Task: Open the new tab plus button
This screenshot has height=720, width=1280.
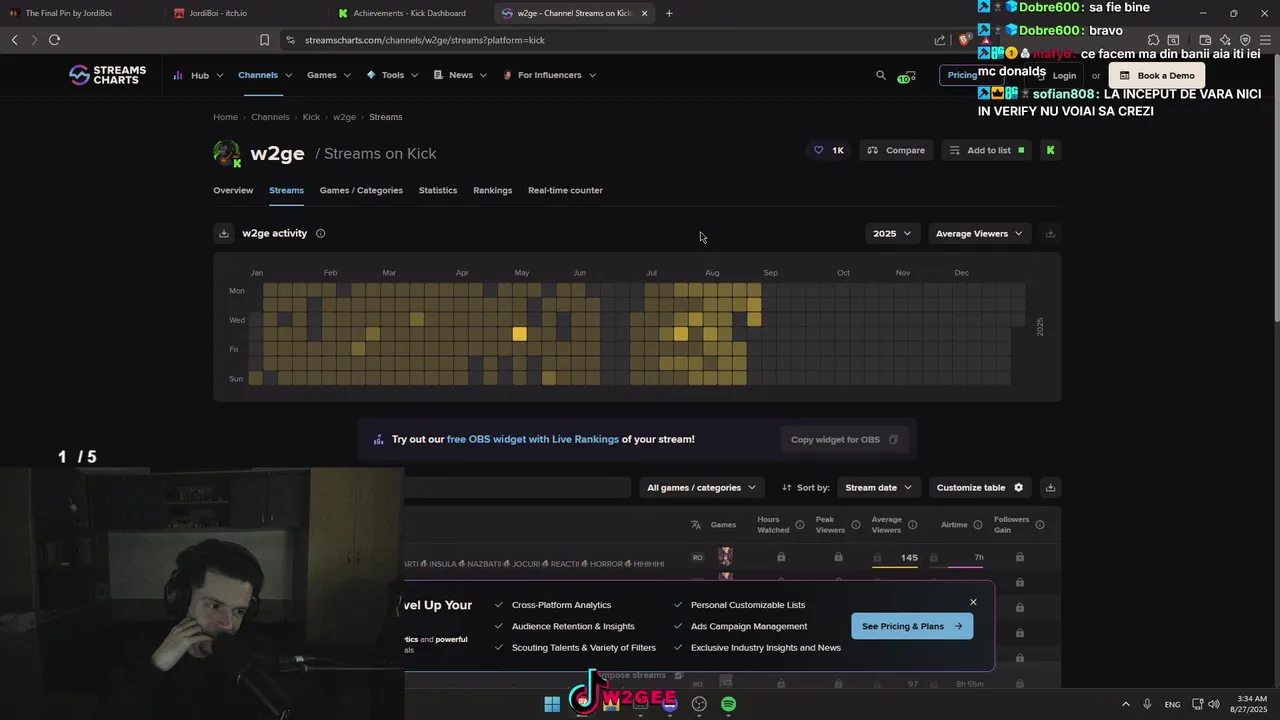Action: click(x=669, y=13)
